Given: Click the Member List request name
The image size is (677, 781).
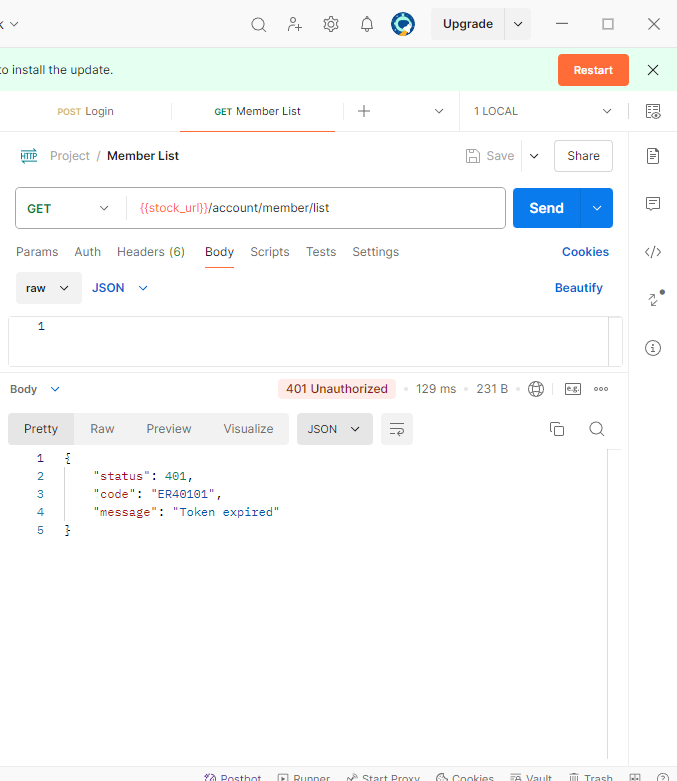Looking at the screenshot, I should (142, 156).
